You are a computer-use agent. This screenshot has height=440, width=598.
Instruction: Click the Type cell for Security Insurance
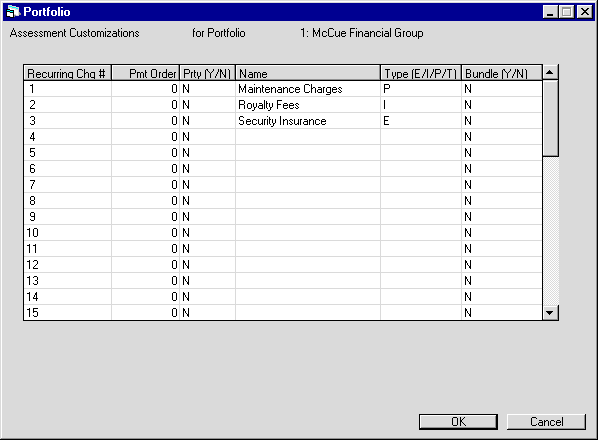pyautogui.click(x=421, y=121)
